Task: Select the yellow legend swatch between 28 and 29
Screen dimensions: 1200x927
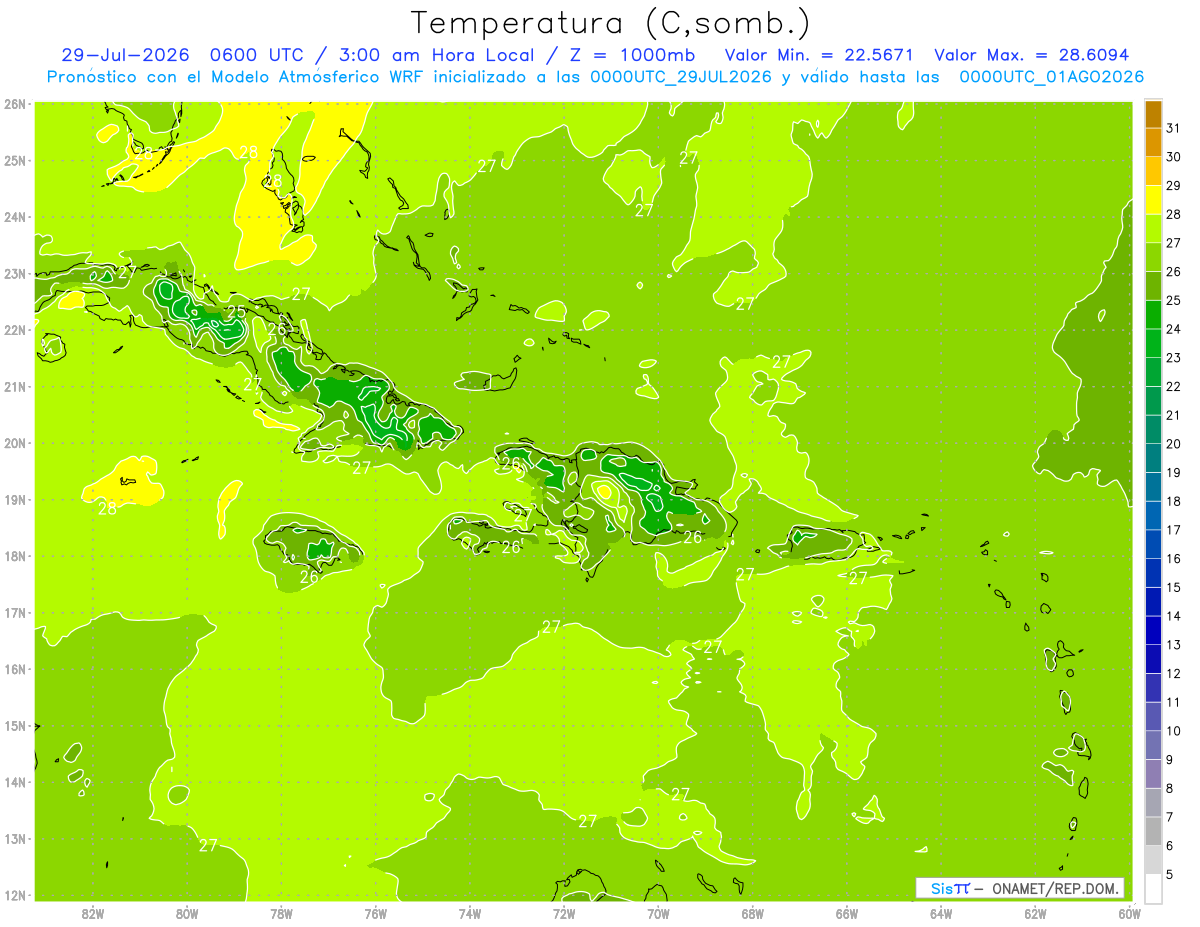Action: click(1154, 200)
